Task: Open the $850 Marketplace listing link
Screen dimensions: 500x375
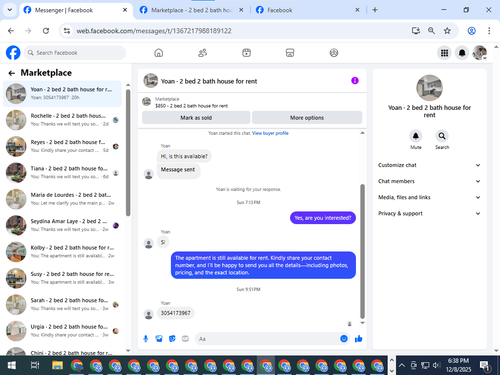Action: [191, 106]
